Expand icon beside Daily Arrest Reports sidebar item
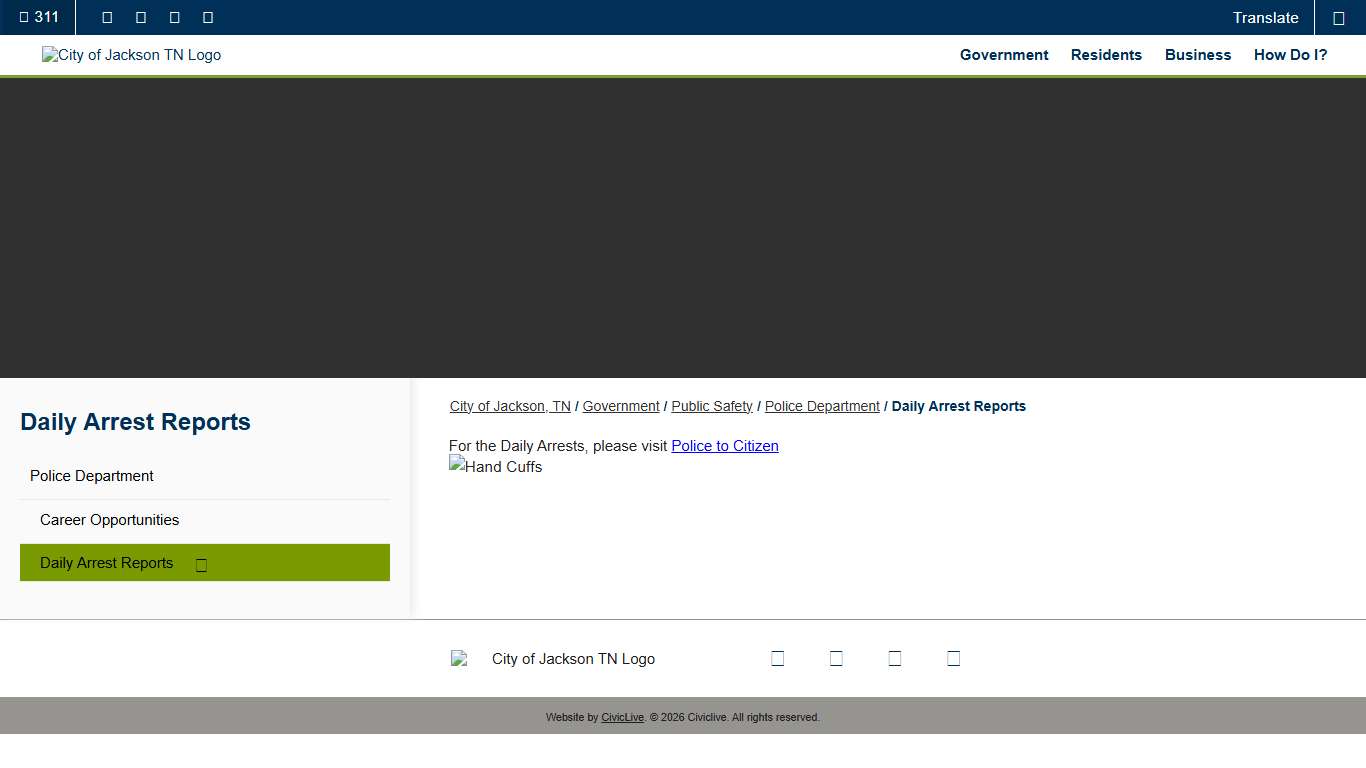This screenshot has width=1366, height=768. (x=201, y=564)
